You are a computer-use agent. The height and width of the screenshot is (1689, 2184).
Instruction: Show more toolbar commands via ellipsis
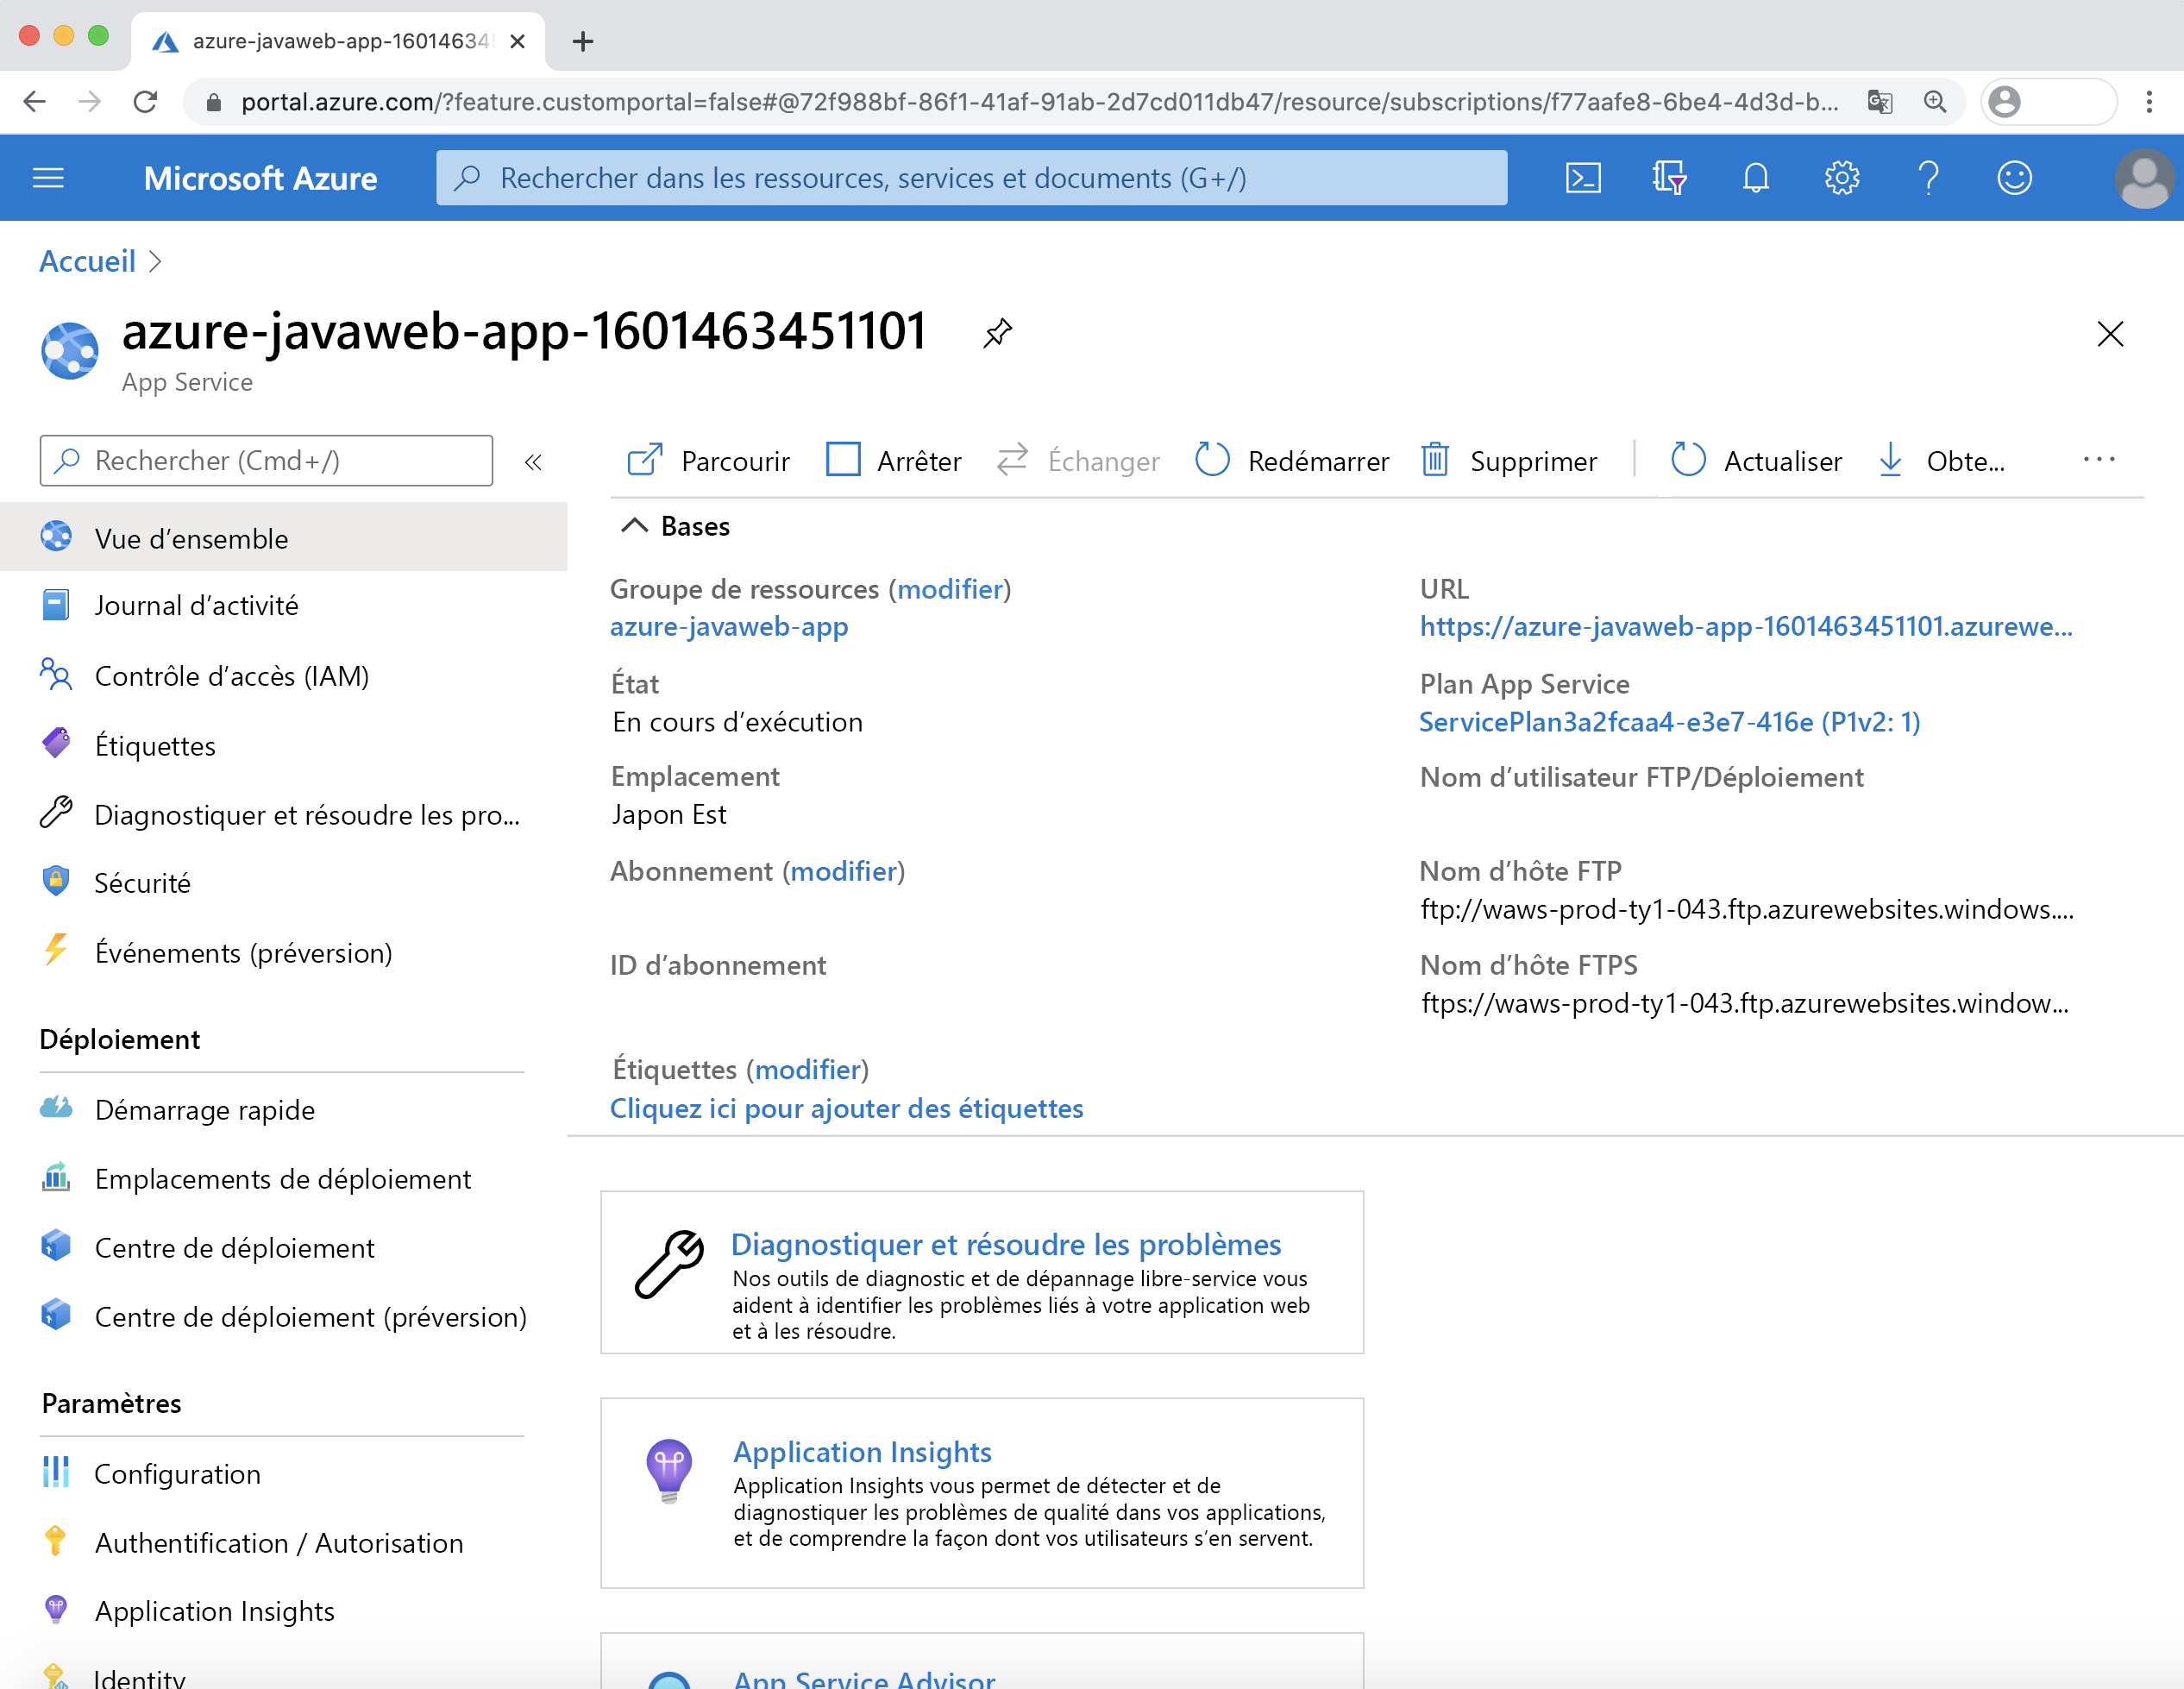coord(2098,460)
